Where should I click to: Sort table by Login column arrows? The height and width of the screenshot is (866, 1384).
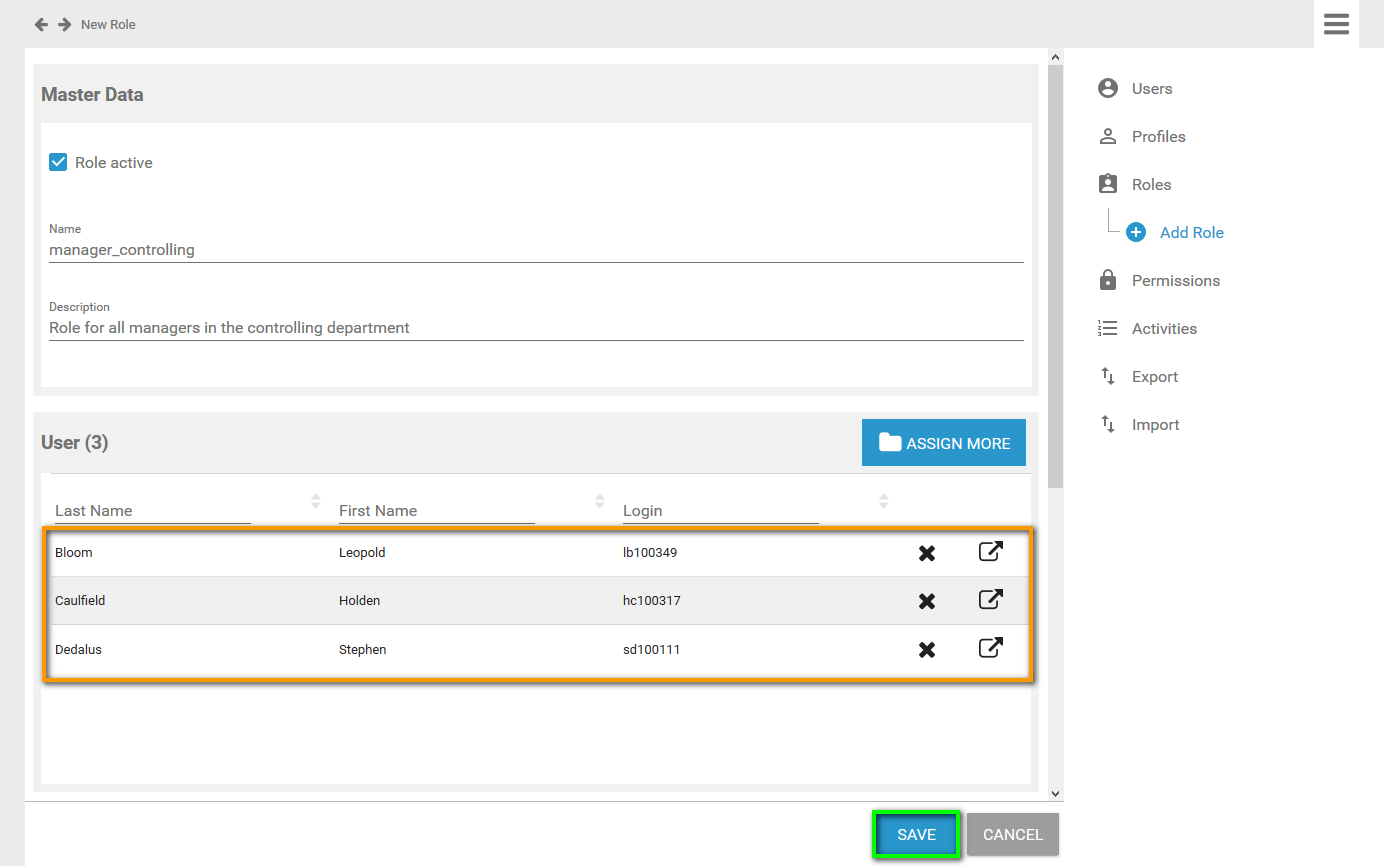click(884, 500)
